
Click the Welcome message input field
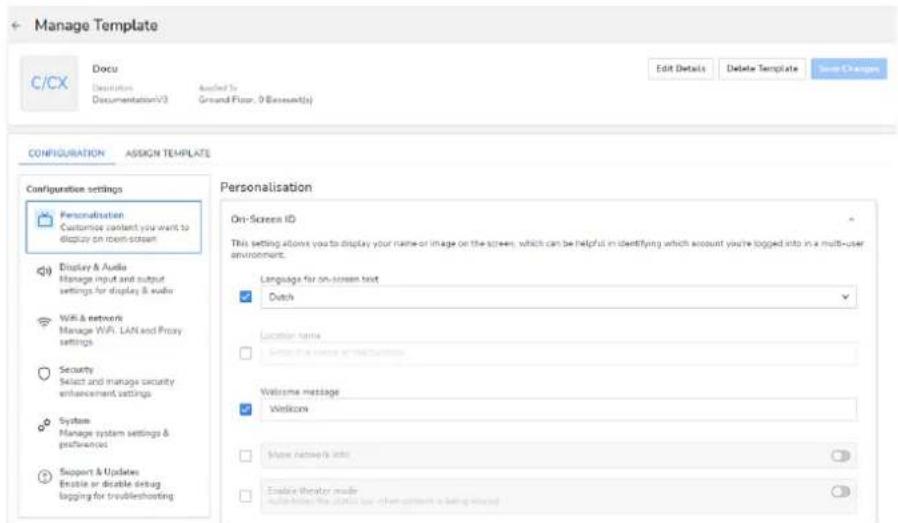559,409
